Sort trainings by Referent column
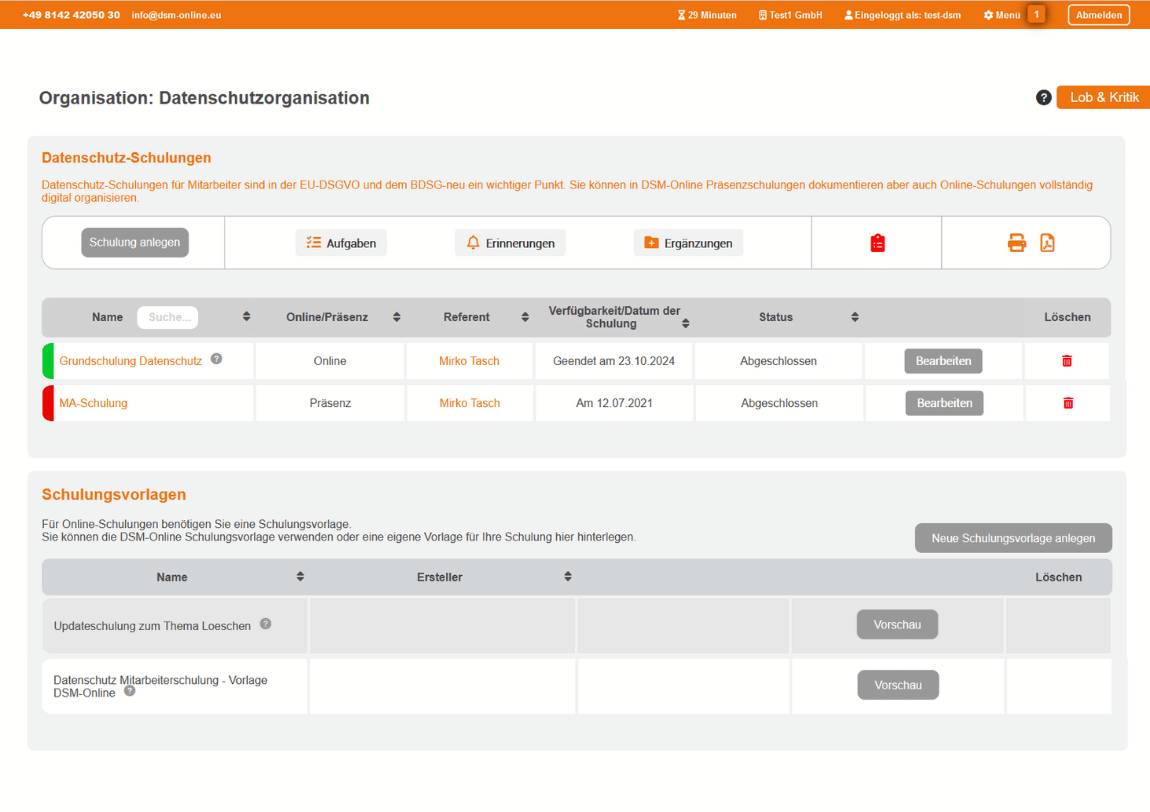 pyautogui.click(x=525, y=317)
